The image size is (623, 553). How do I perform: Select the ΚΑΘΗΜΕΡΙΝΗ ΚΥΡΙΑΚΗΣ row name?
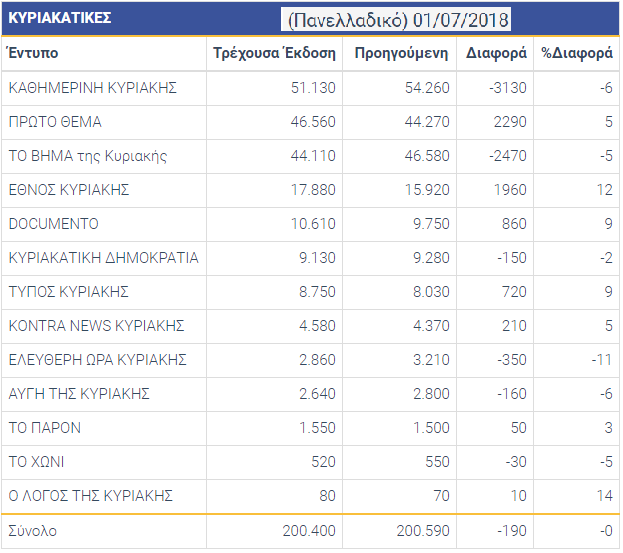(93, 88)
